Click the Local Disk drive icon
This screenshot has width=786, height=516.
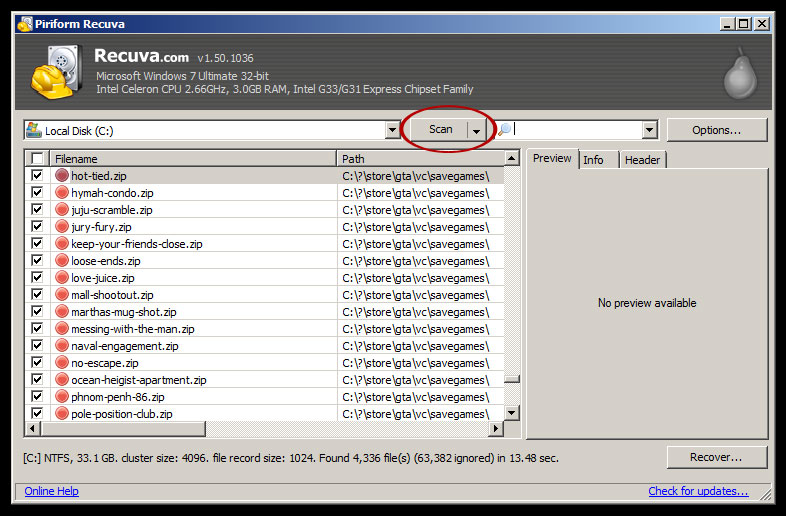coord(34,130)
